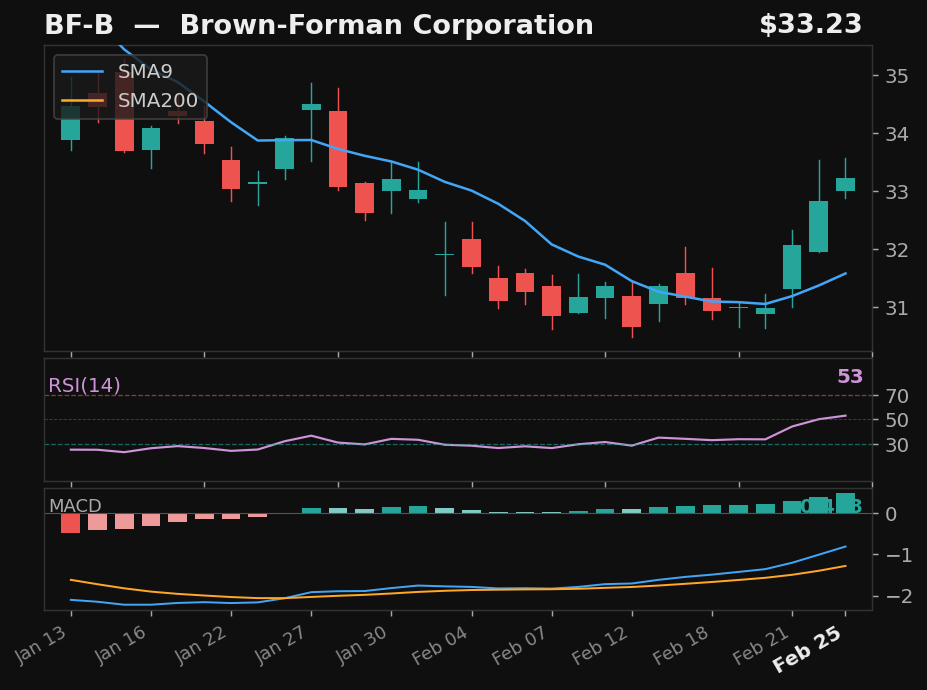The height and width of the screenshot is (690, 927).
Task: Click the 32 price axis label
Action: coord(897,250)
